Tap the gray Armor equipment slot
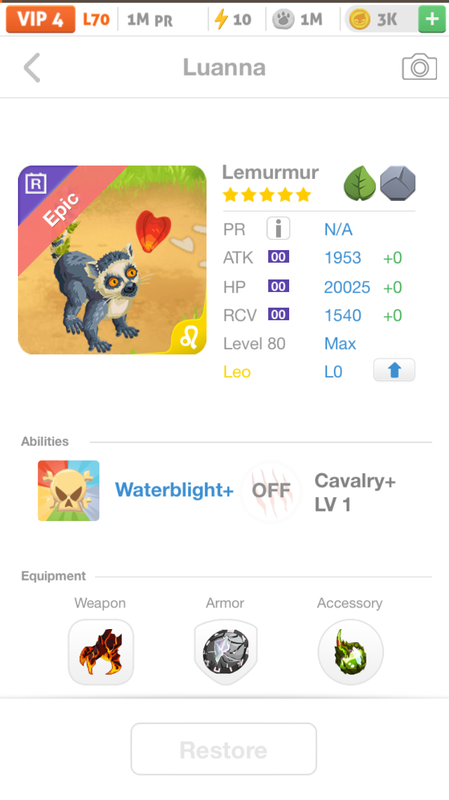The image size is (449, 800). 226,652
